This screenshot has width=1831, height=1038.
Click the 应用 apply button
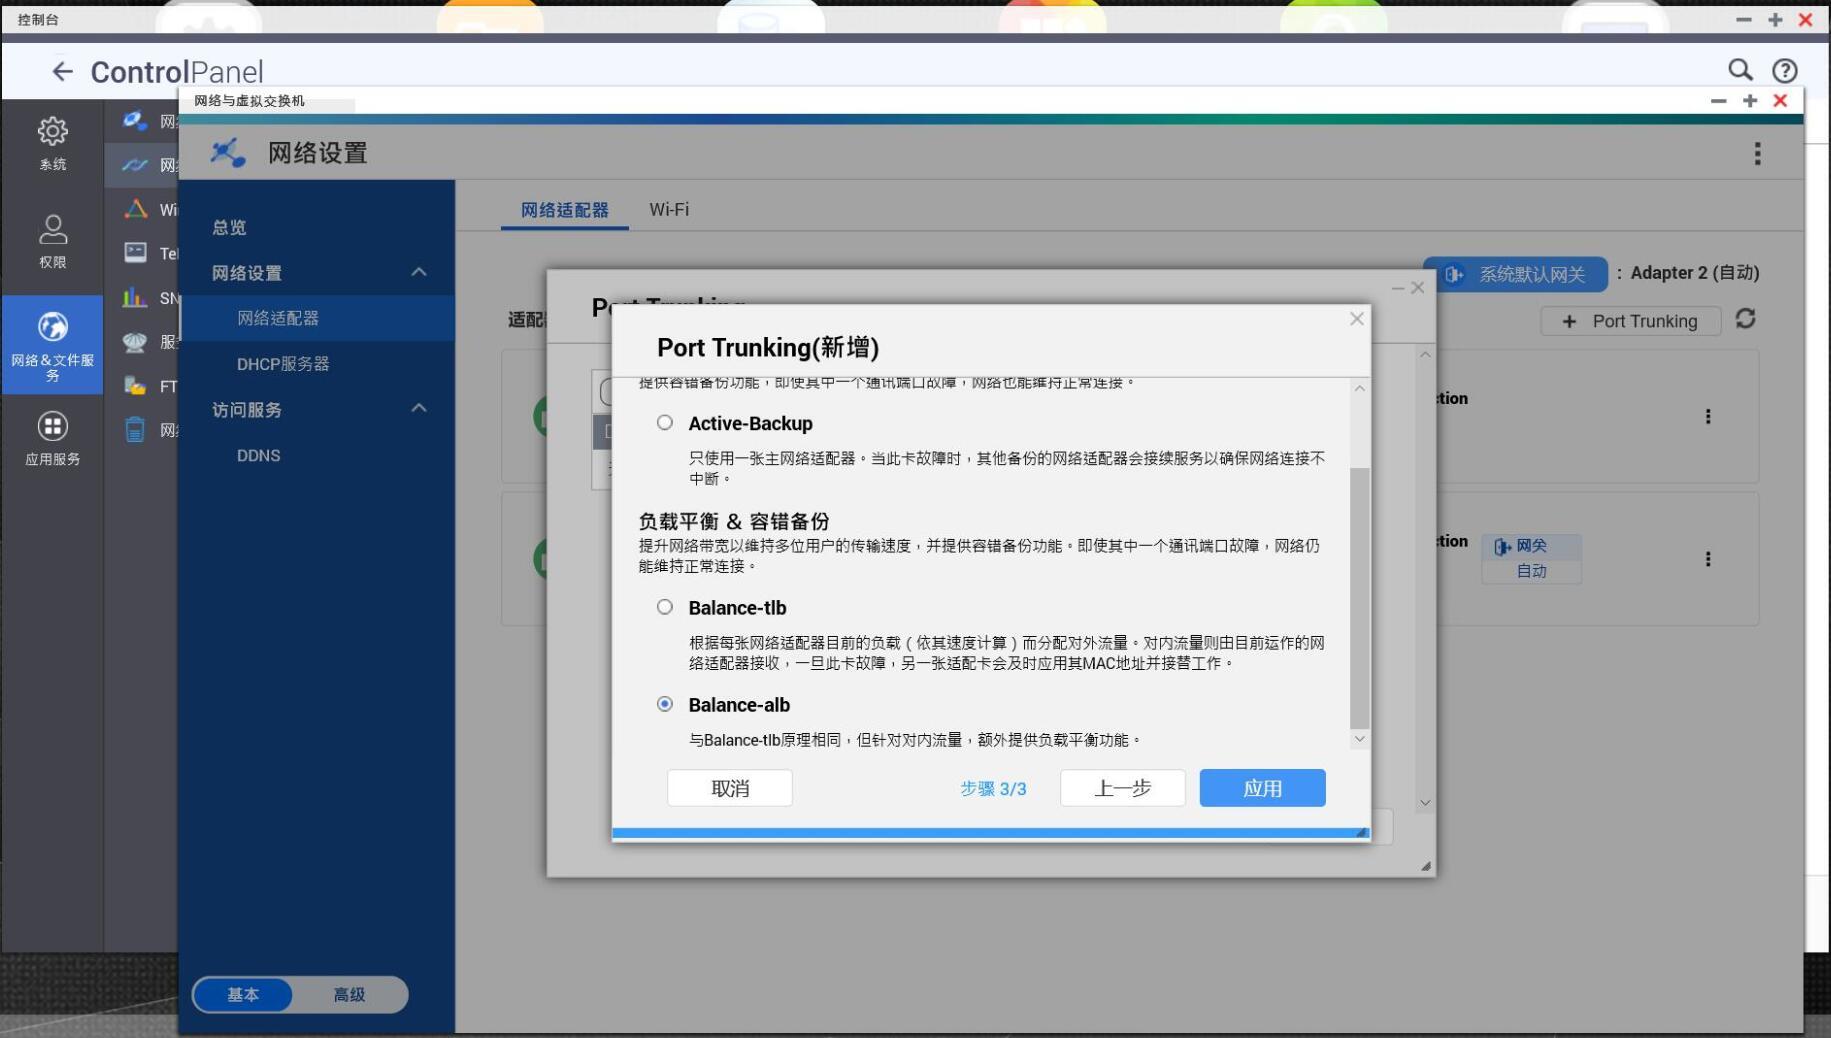pyautogui.click(x=1261, y=788)
